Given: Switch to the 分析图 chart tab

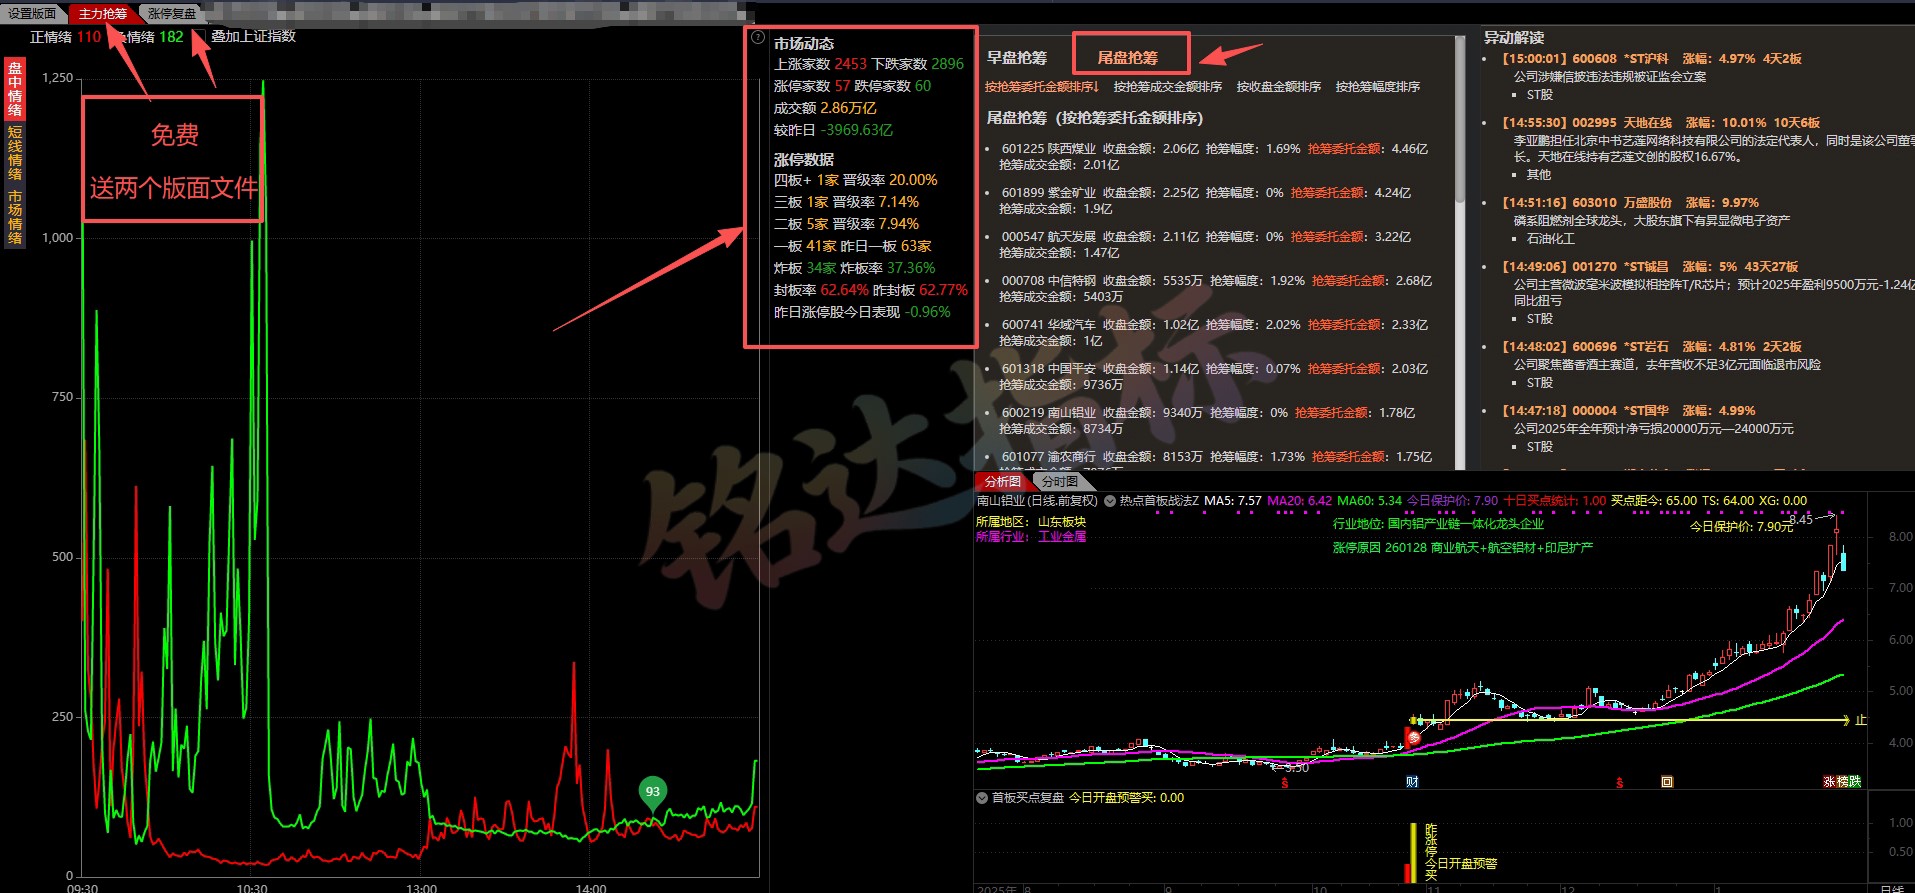Looking at the screenshot, I should coord(1002,482).
